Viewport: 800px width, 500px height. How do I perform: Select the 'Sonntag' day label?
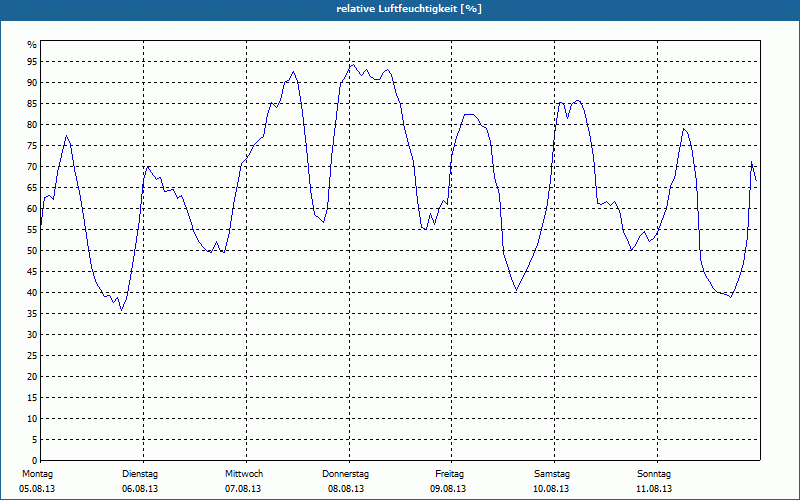(654, 474)
